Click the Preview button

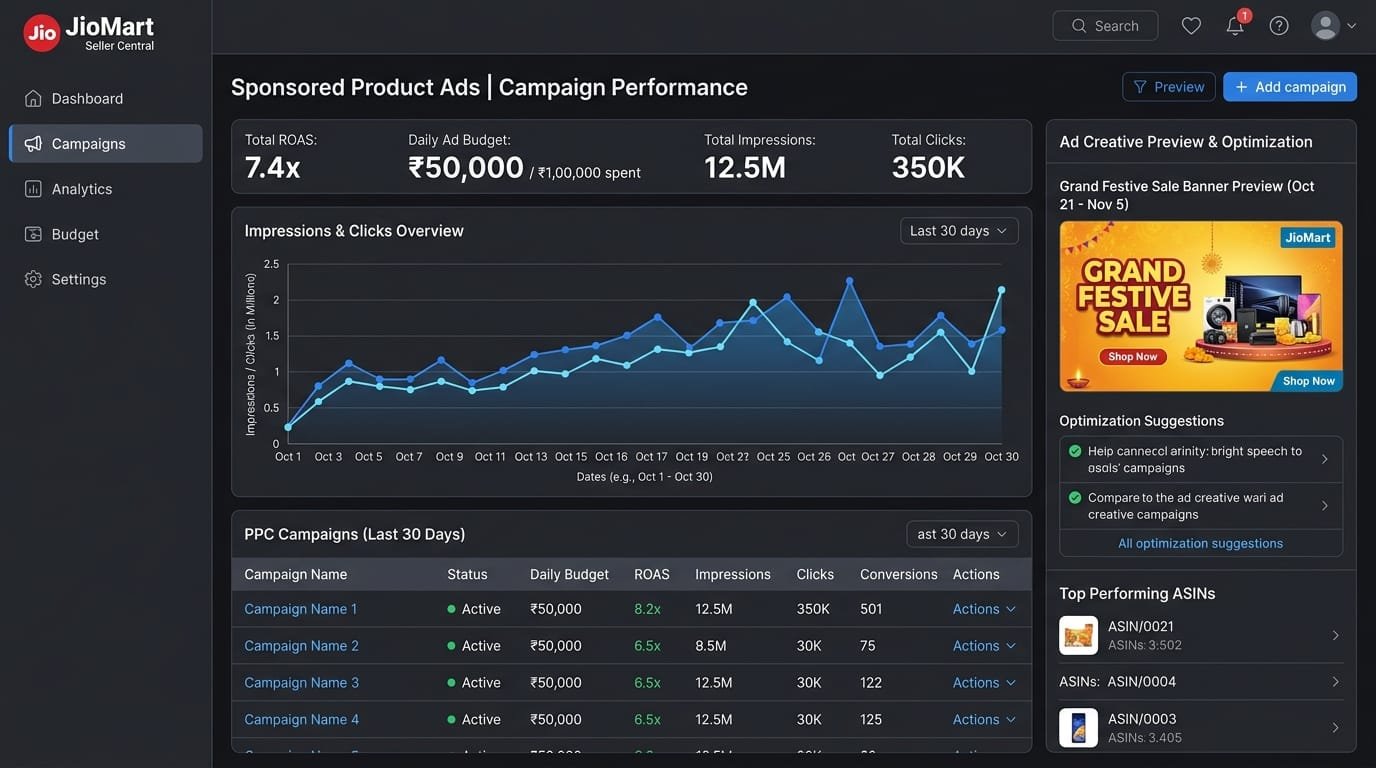[x=1169, y=87]
